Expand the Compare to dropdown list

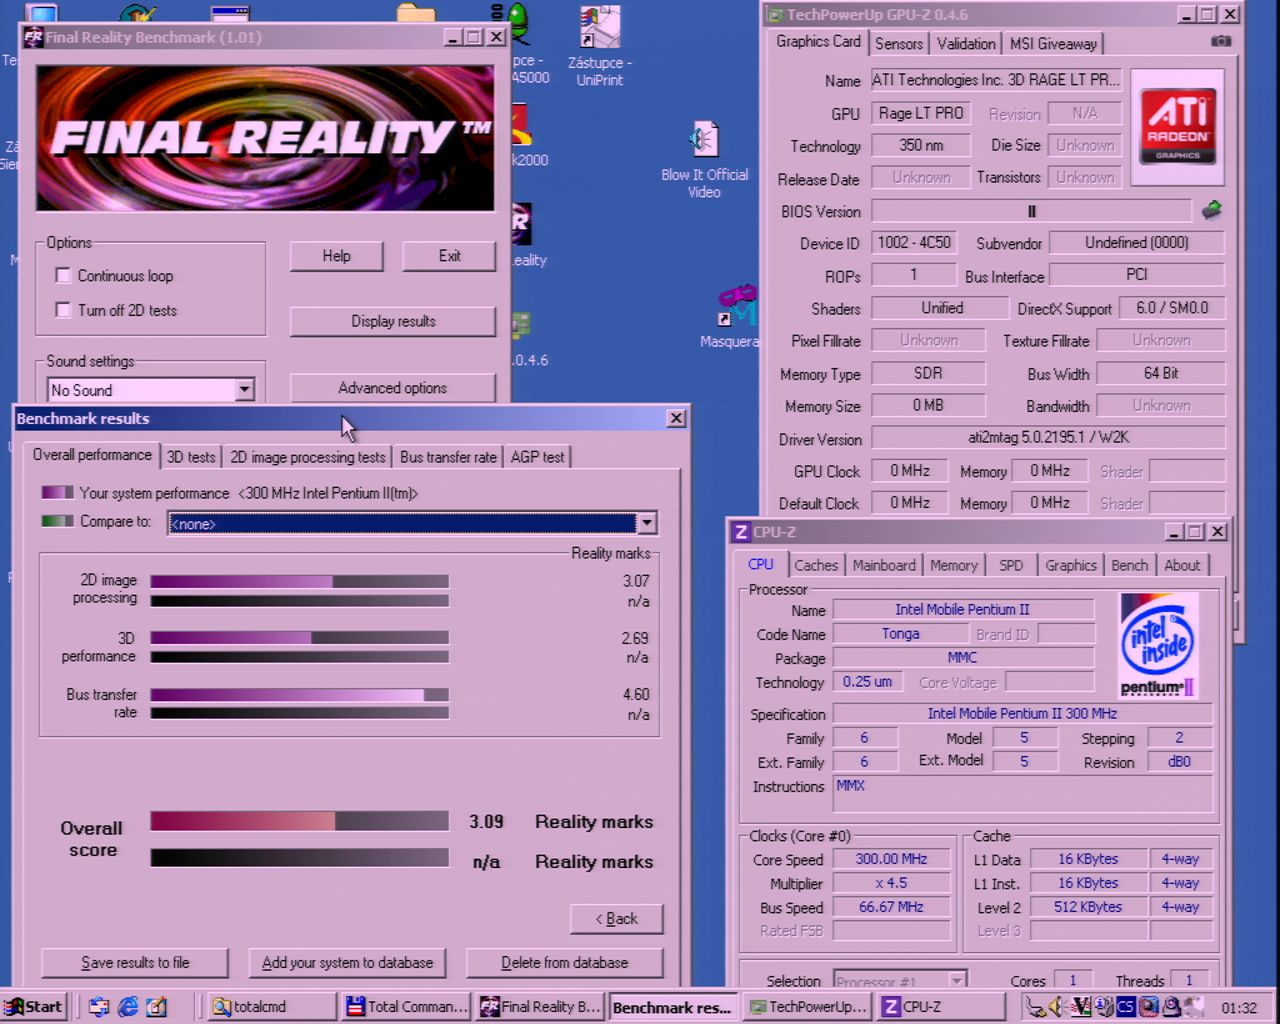[x=646, y=523]
